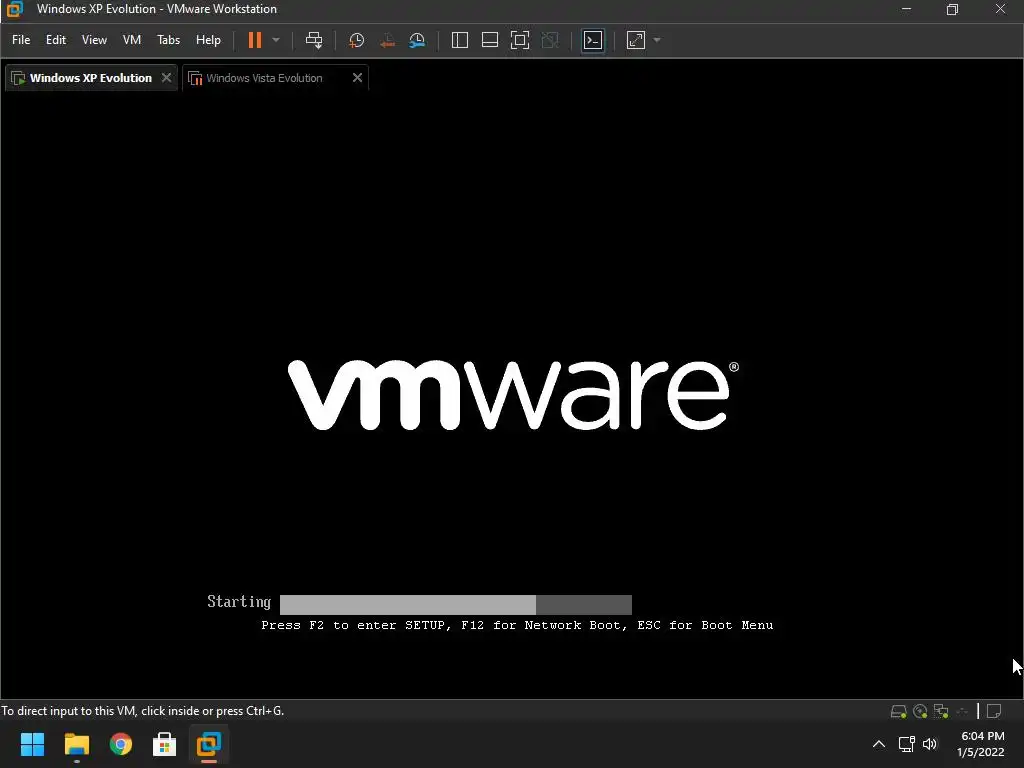Toggle the console view button
This screenshot has height=768, width=1024.
[x=593, y=40]
